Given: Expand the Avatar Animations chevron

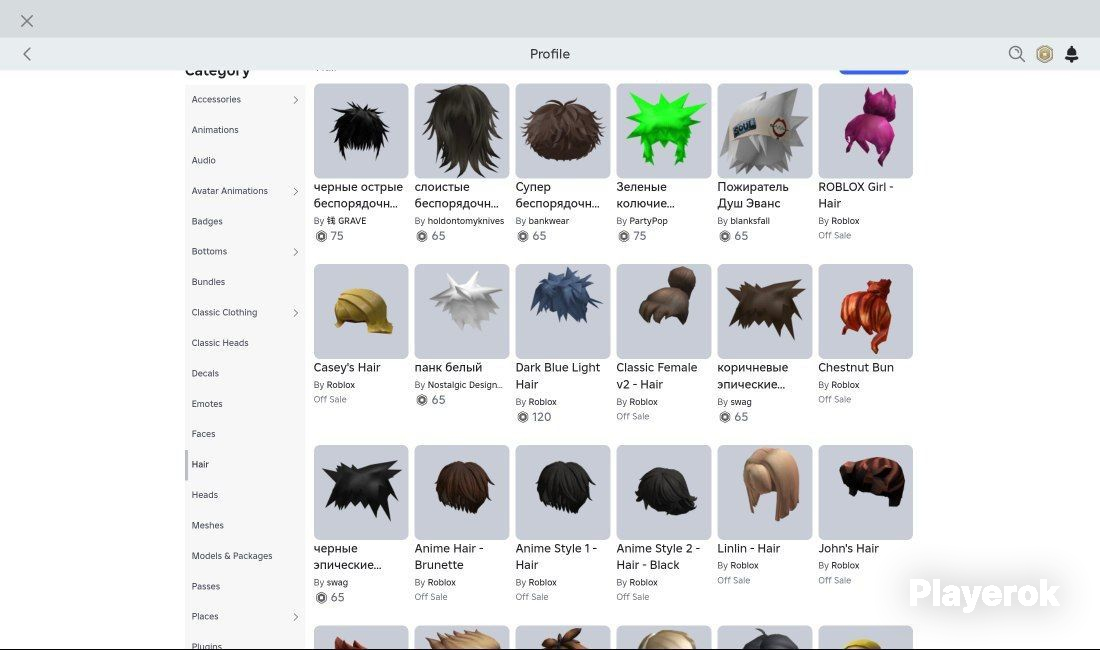Looking at the screenshot, I should pyautogui.click(x=295, y=191).
